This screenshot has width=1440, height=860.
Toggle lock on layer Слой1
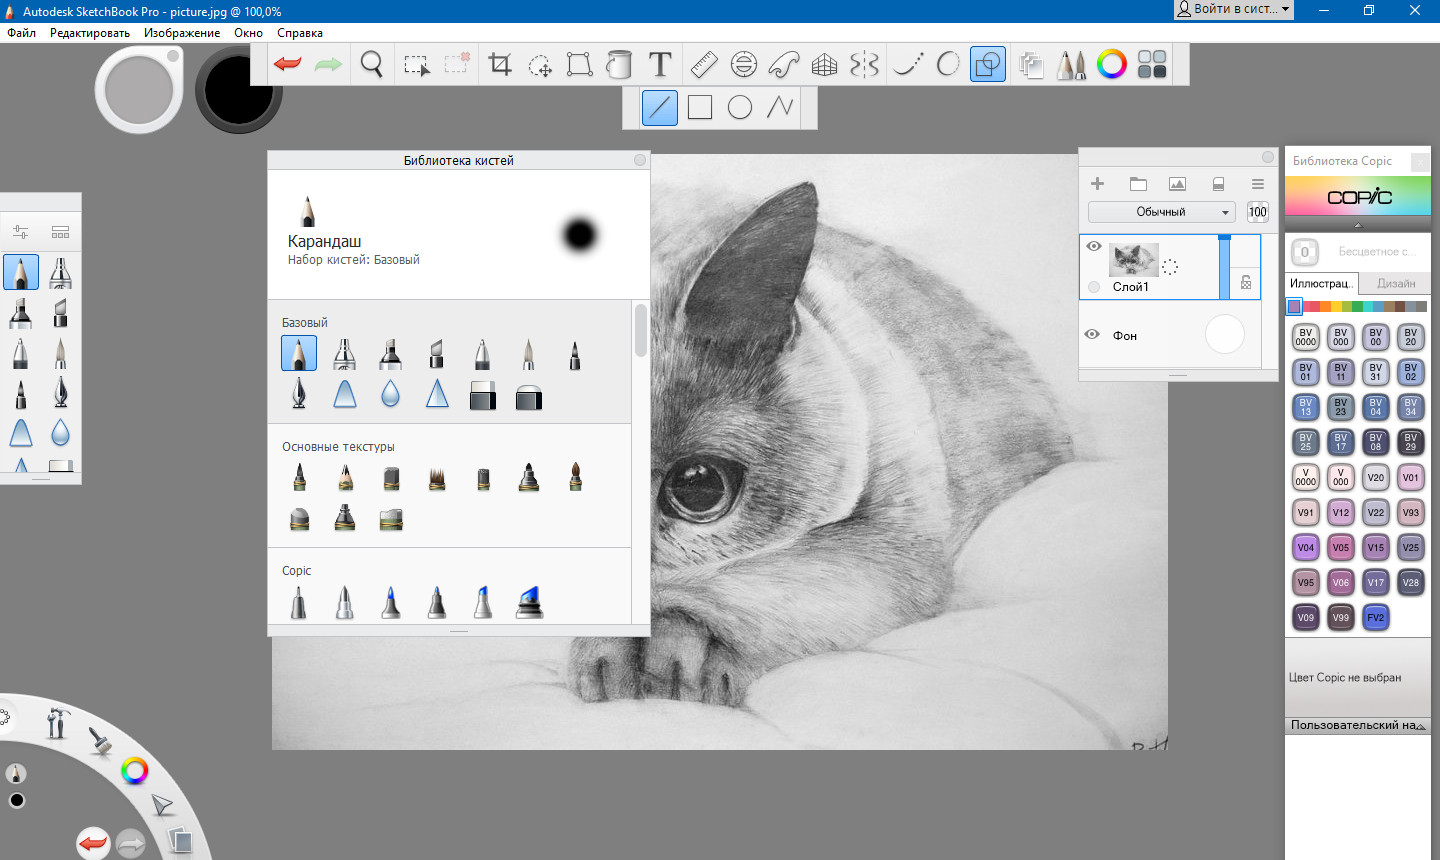(x=1246, y=283)
